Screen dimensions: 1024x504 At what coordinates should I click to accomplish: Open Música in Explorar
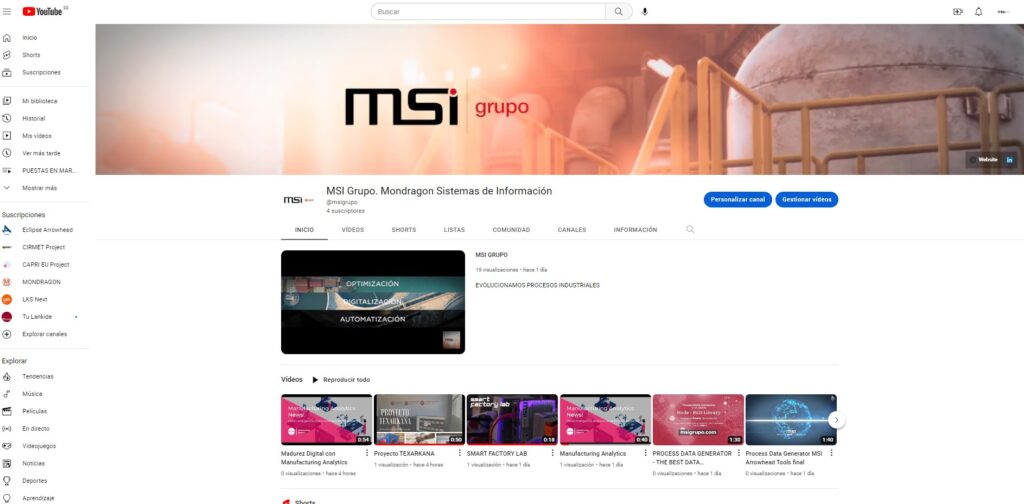tap(32, 394)
